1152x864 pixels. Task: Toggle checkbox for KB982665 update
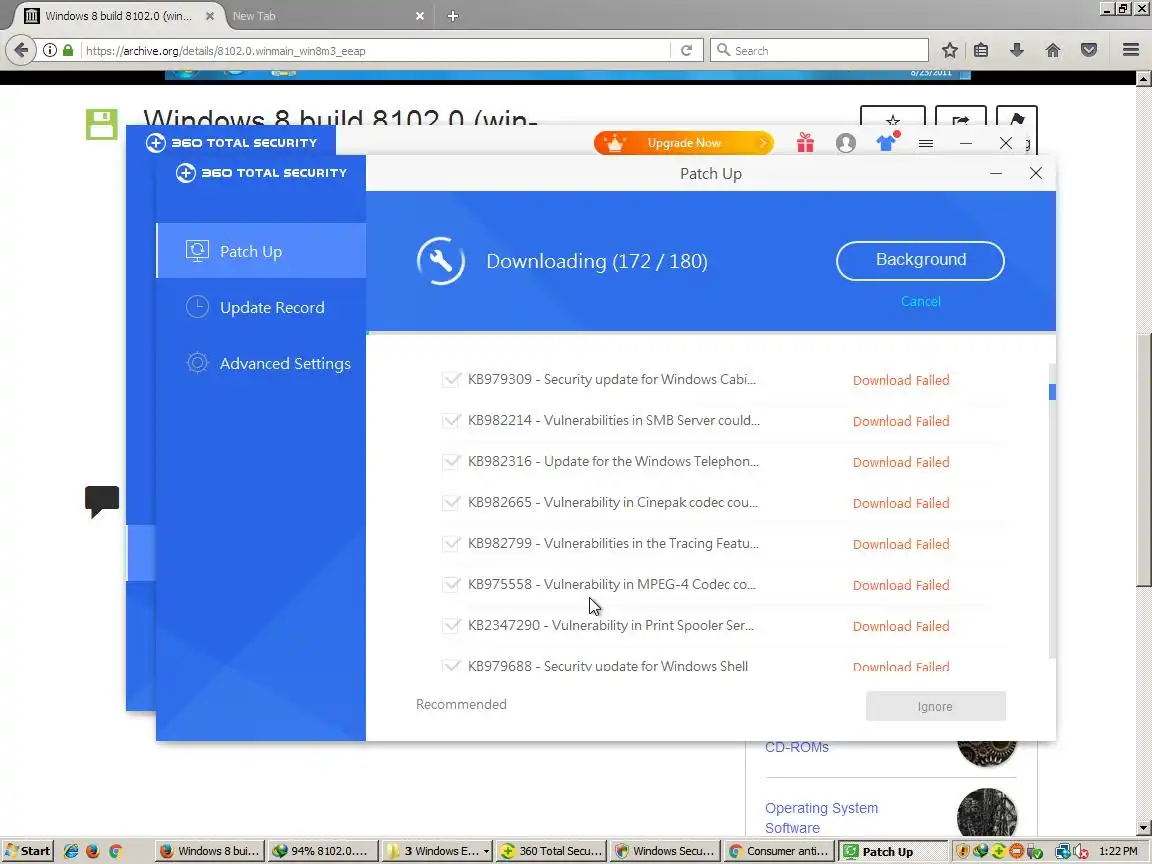(451, 503)
